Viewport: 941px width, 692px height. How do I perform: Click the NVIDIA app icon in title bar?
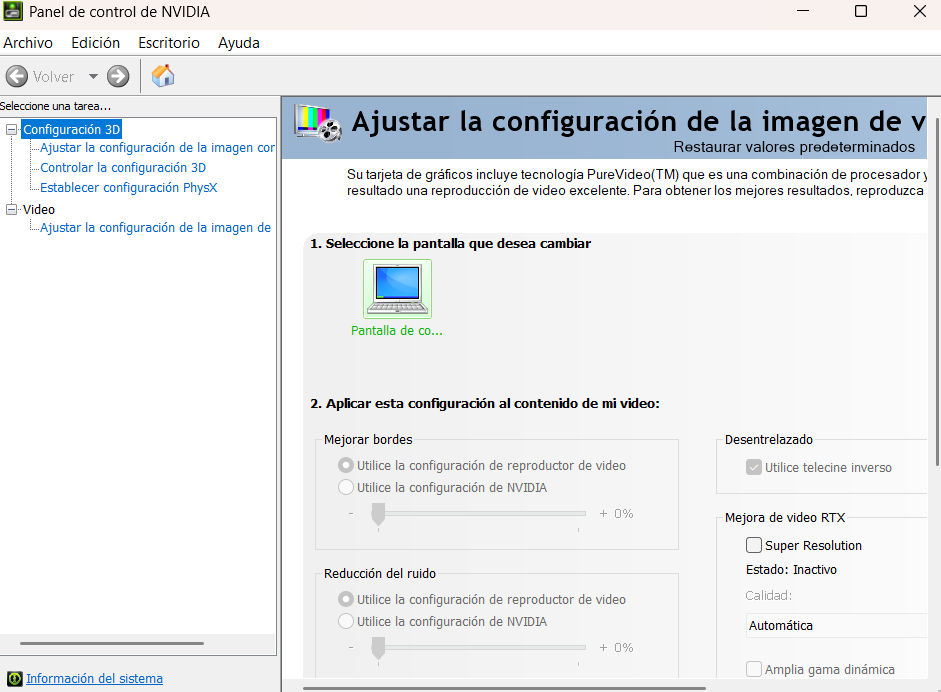pyautogui.click(x=13, y=11)
